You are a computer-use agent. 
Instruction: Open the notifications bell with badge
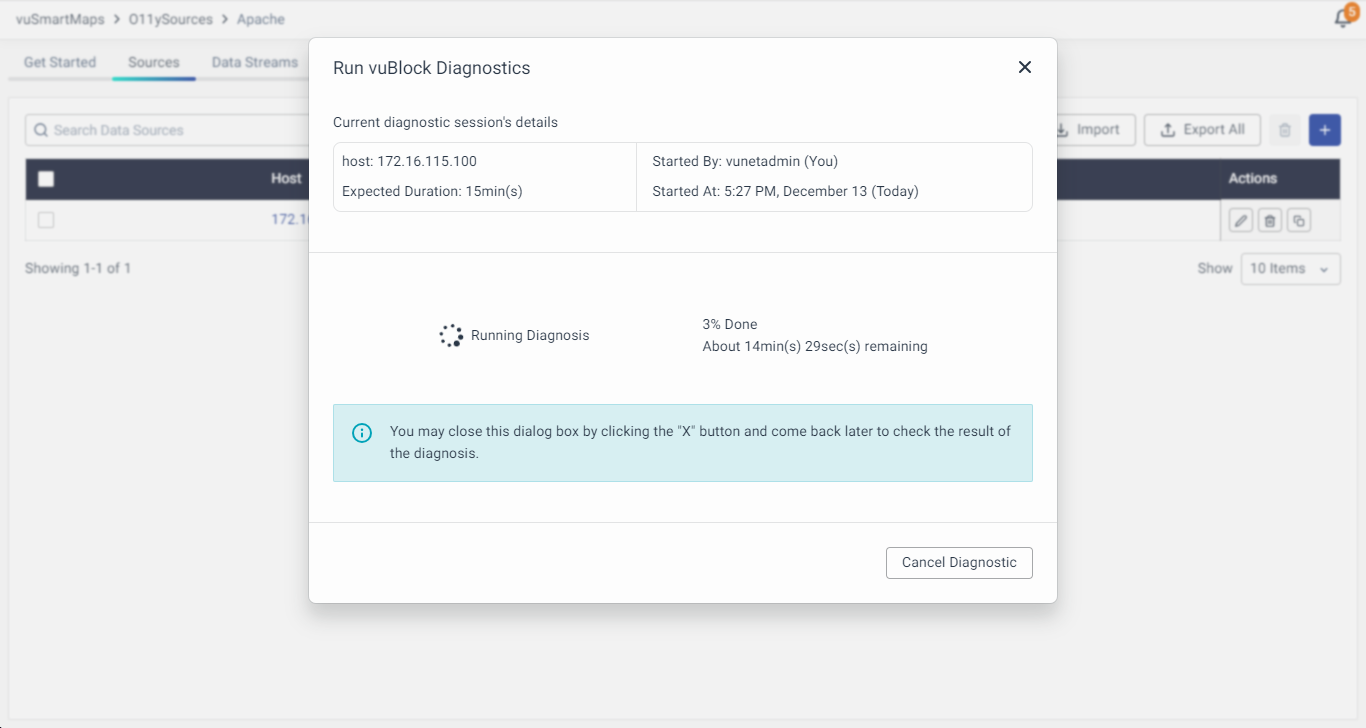coord(1345,18)
